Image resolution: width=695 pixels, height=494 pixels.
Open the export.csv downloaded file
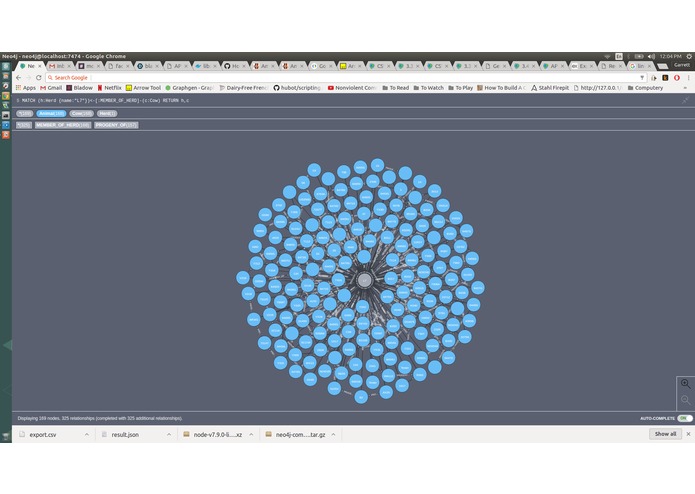click(43, 435)
